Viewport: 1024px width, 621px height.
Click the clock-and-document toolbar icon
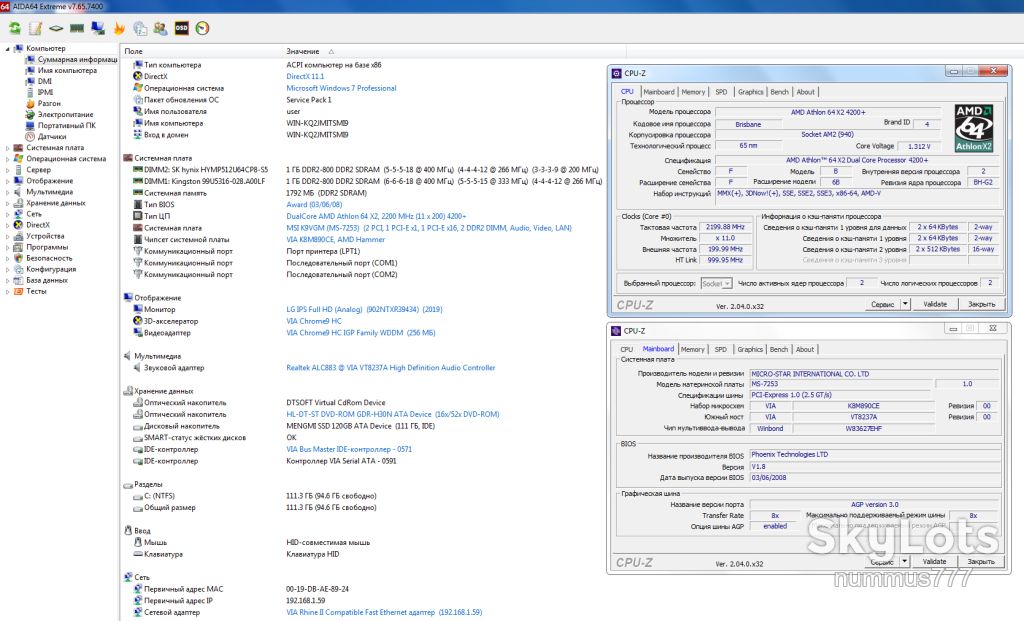[x=140, y=28]
